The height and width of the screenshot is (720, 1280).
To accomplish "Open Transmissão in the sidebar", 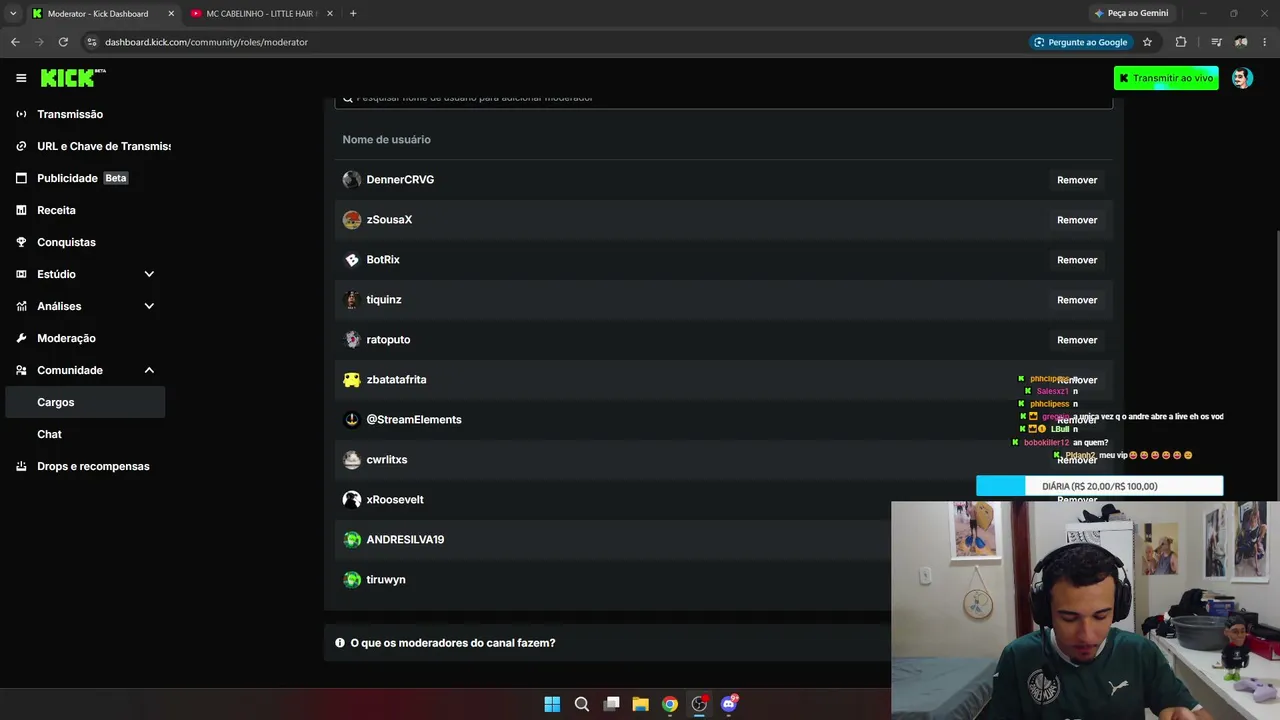I will pyautogui.click(x=70, y=114).
